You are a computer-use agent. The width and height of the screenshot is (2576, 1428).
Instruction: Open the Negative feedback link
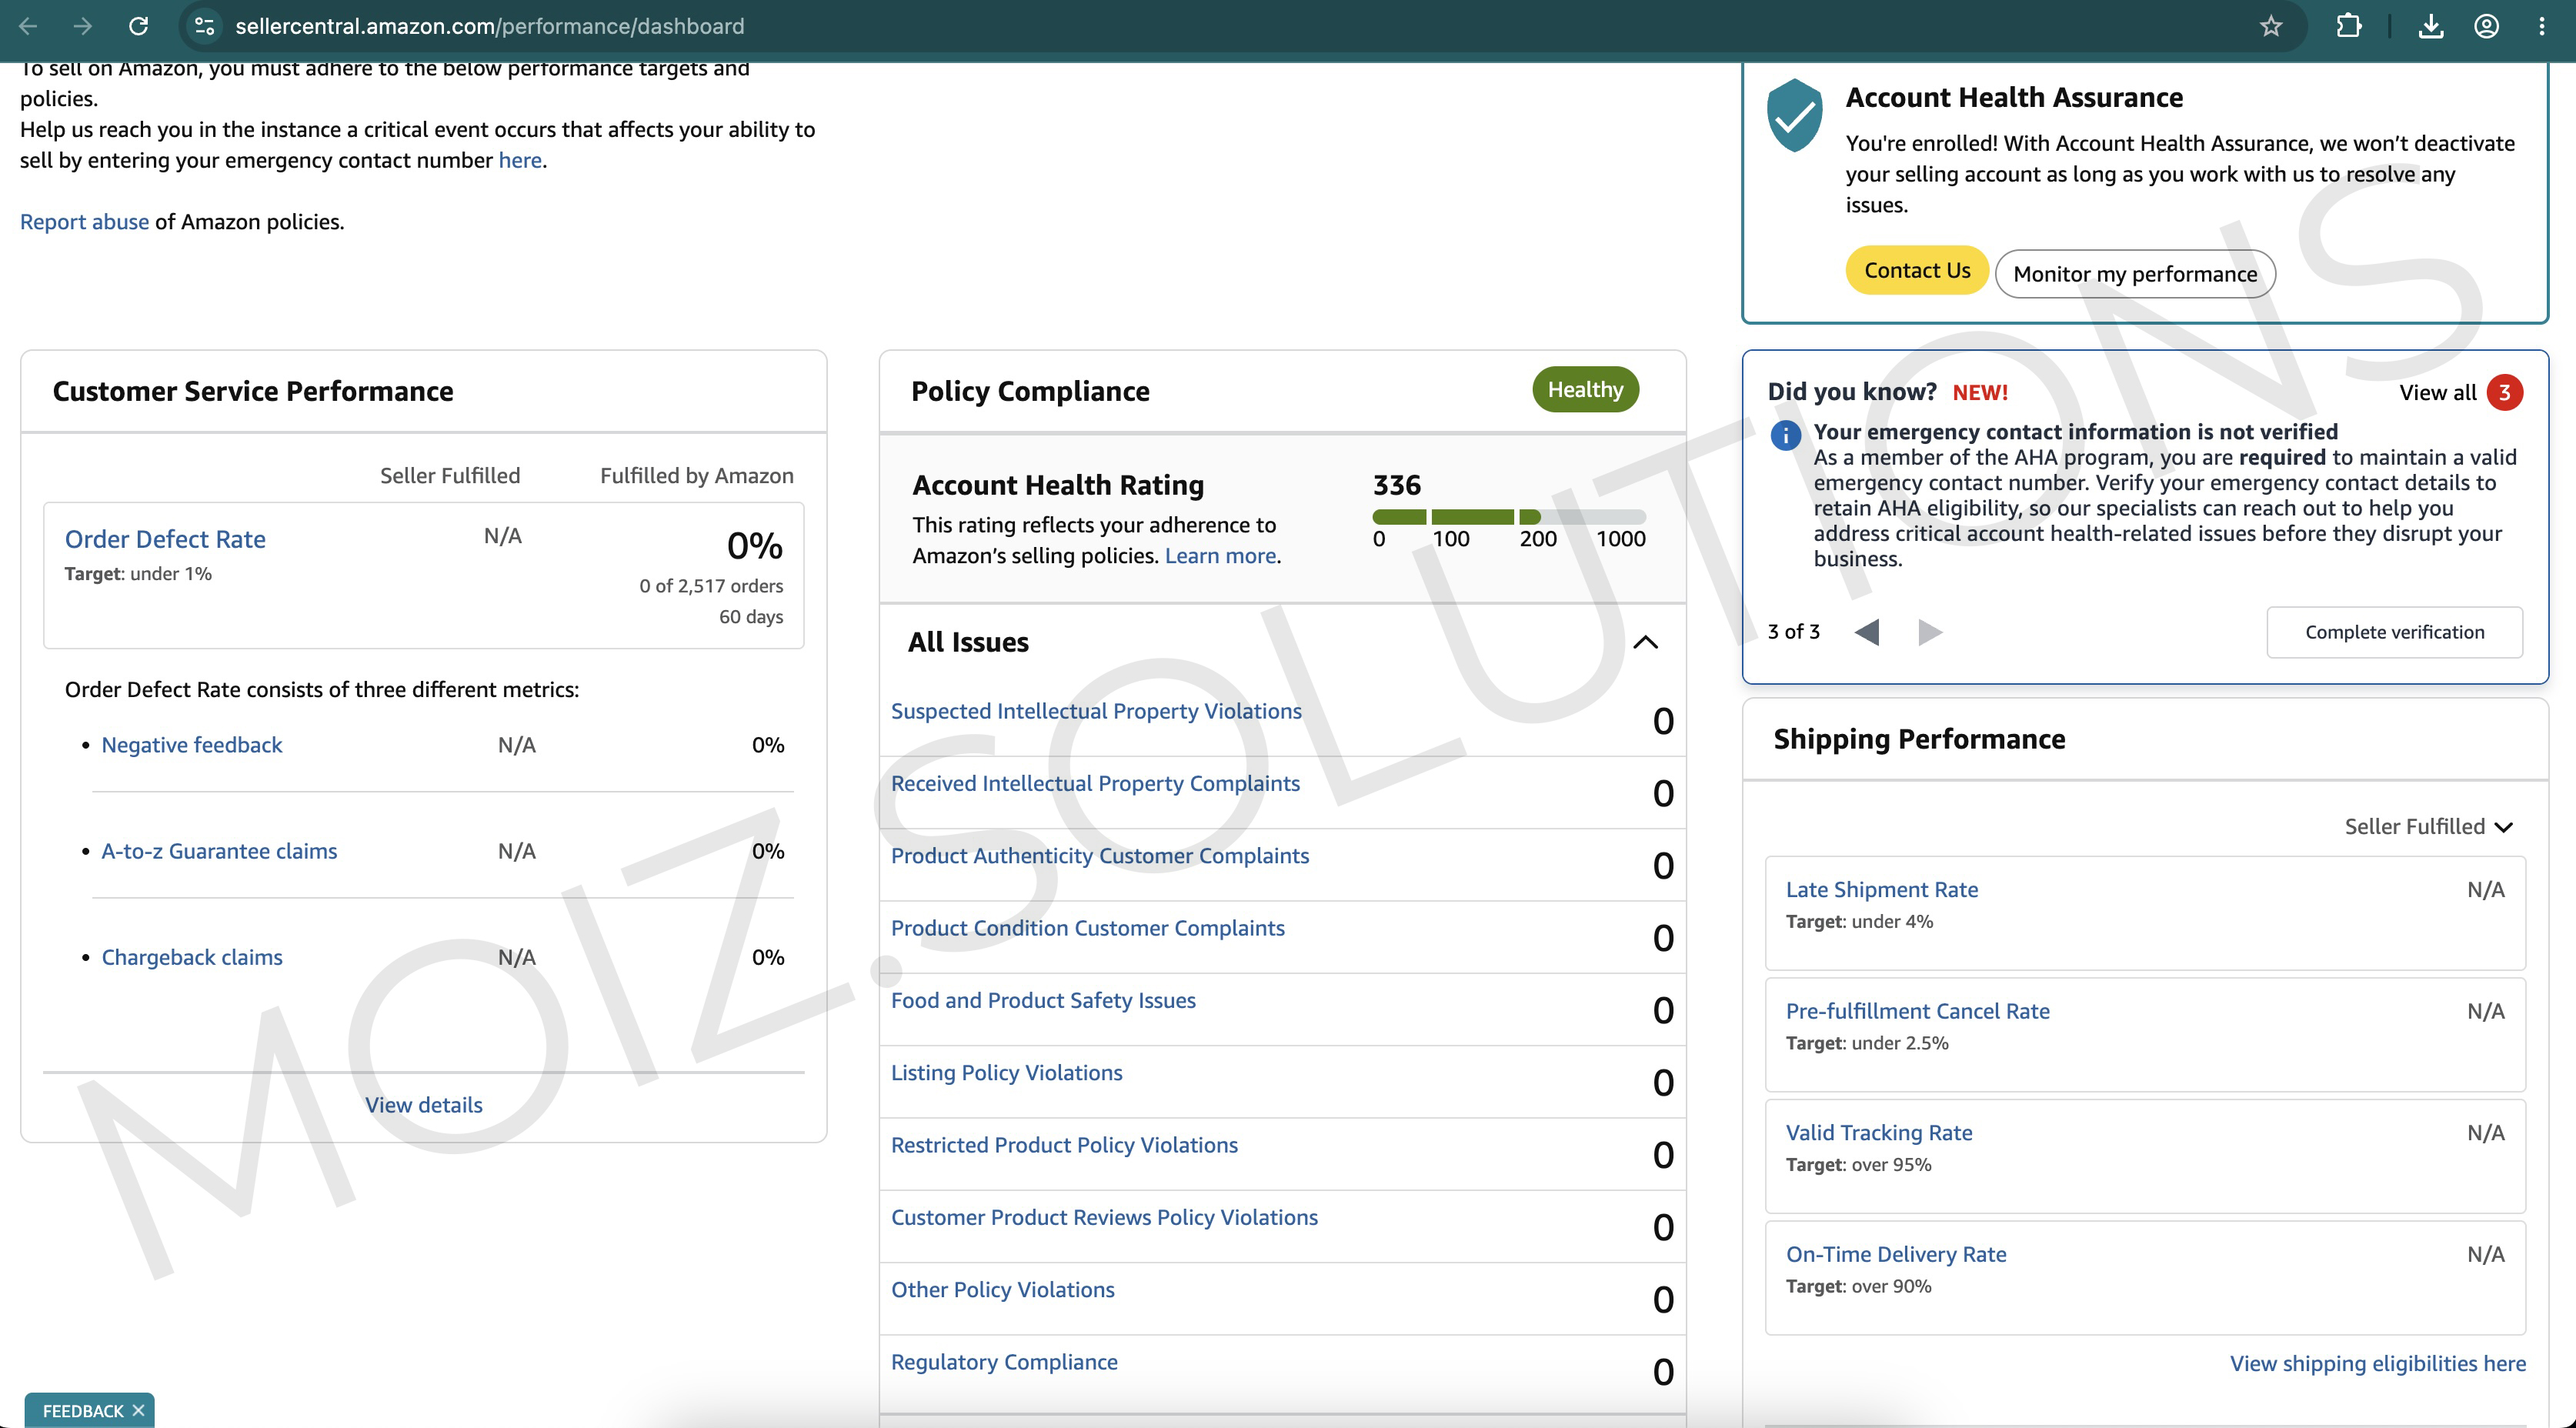192,745
